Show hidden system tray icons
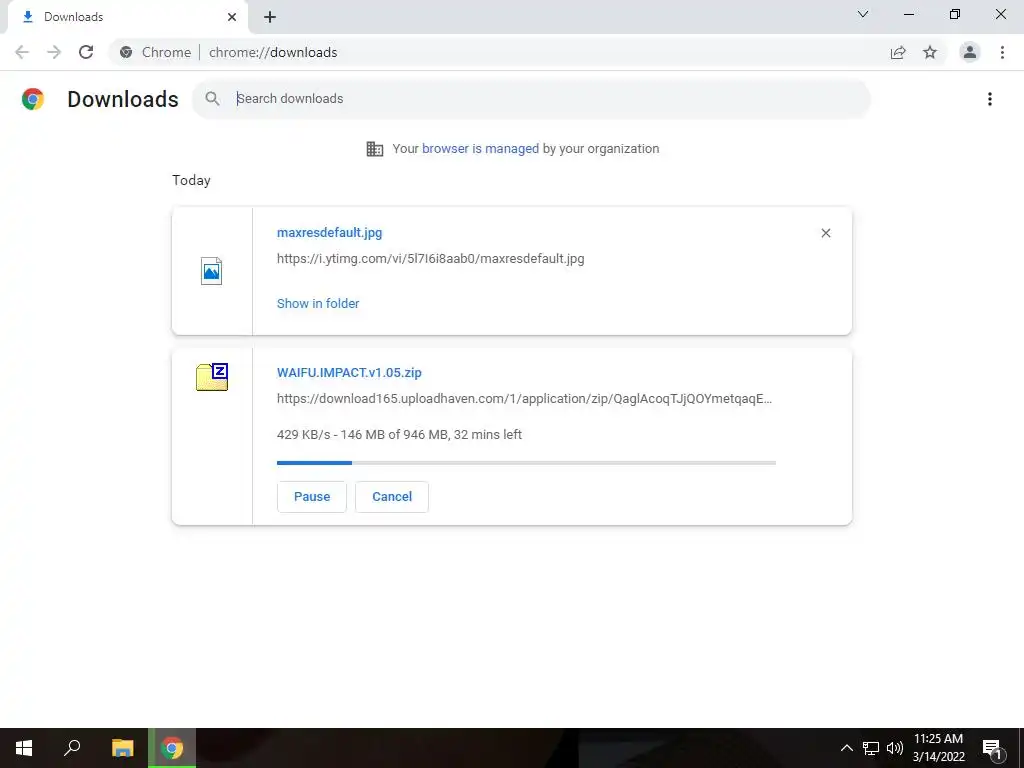 tap(846, 748)
